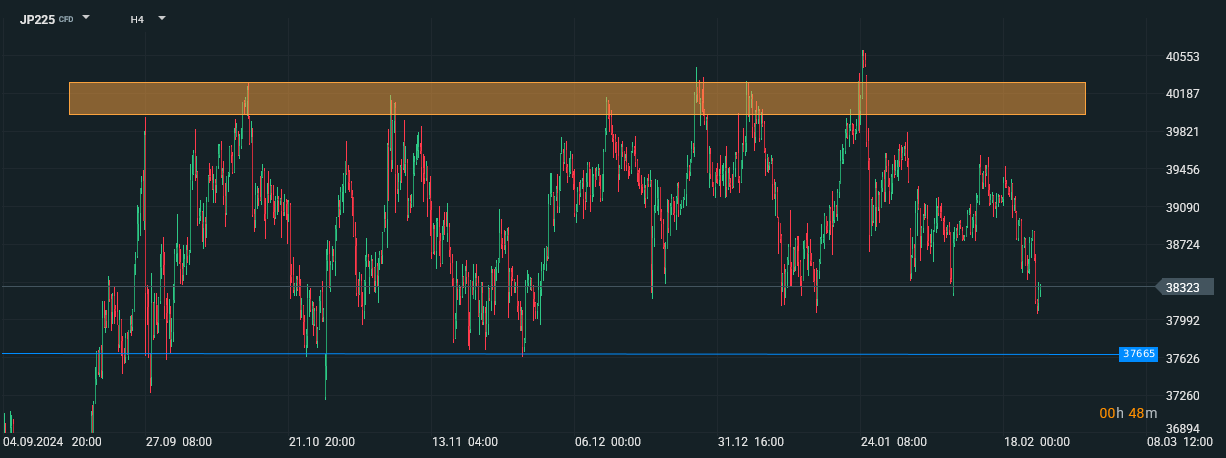Click the 24.01 08:00 time label

click(894, 442)
